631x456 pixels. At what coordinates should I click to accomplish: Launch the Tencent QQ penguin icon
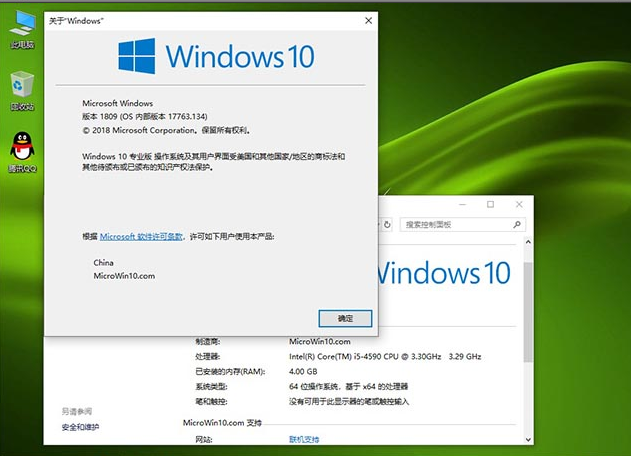(23, 152)
